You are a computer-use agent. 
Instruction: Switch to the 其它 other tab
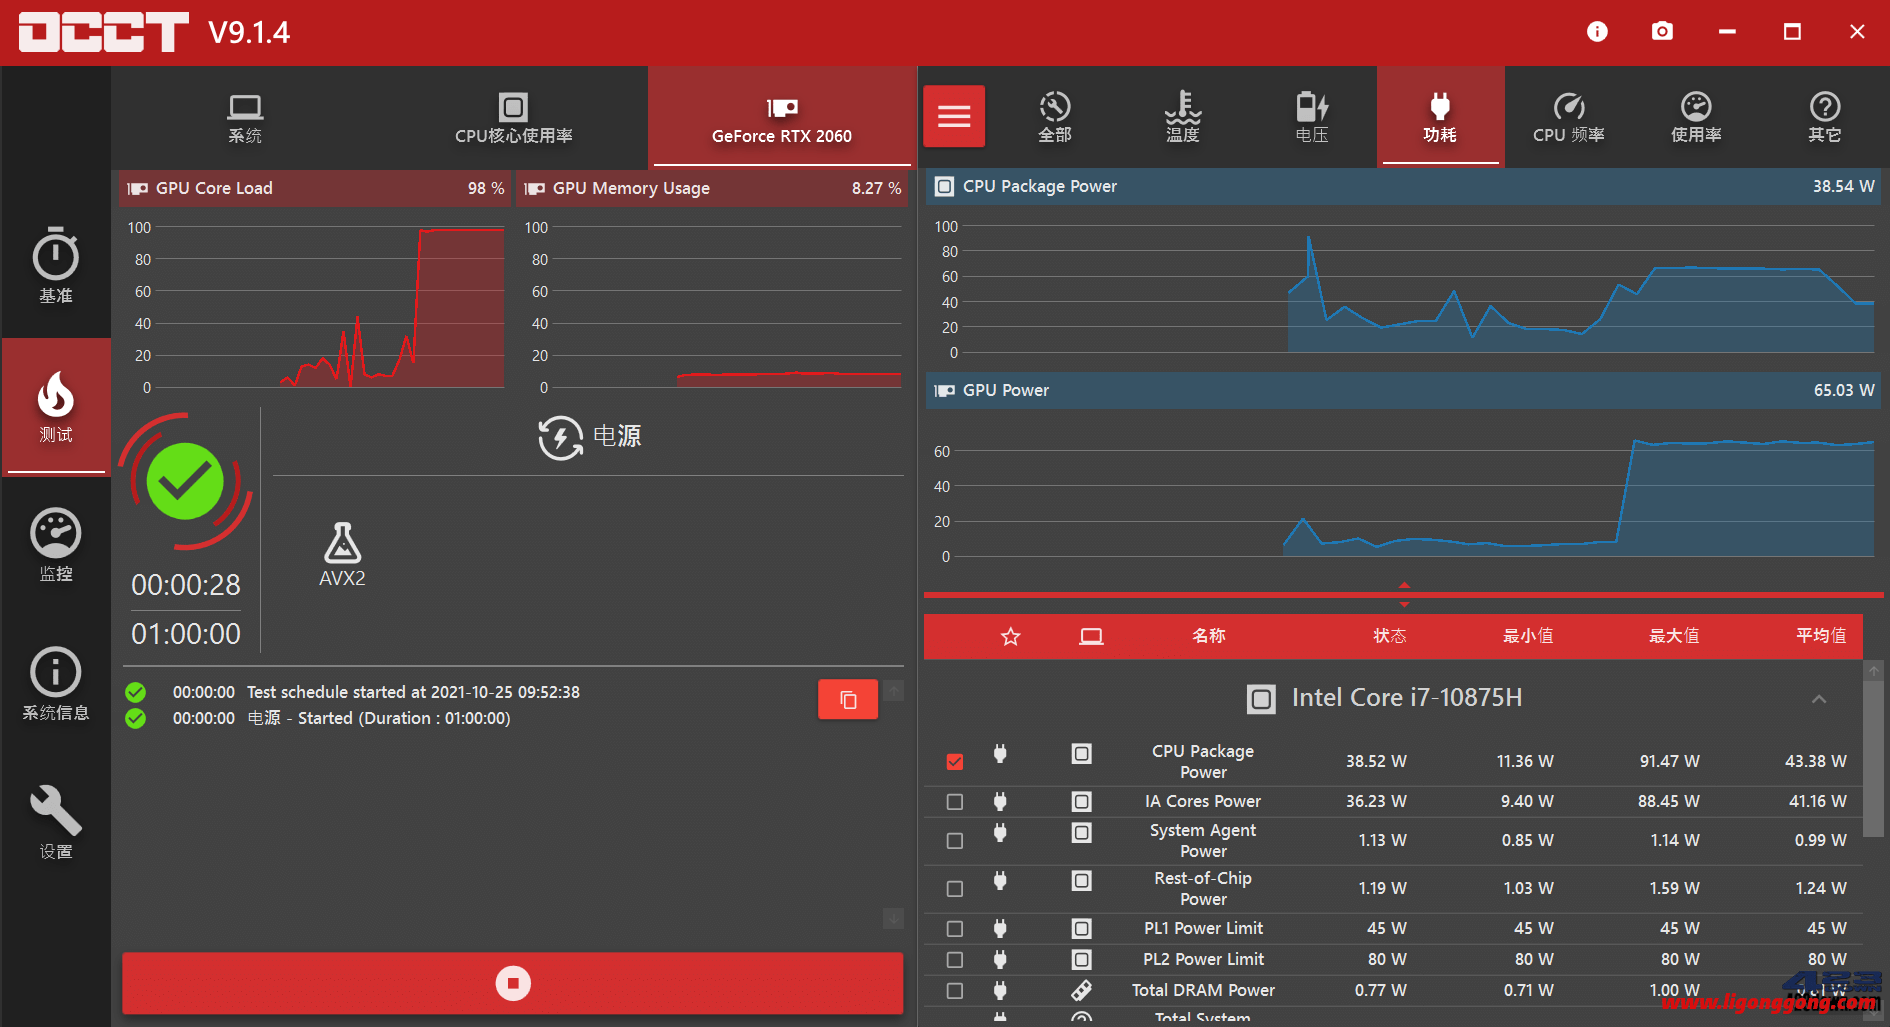coord(1825,117)
